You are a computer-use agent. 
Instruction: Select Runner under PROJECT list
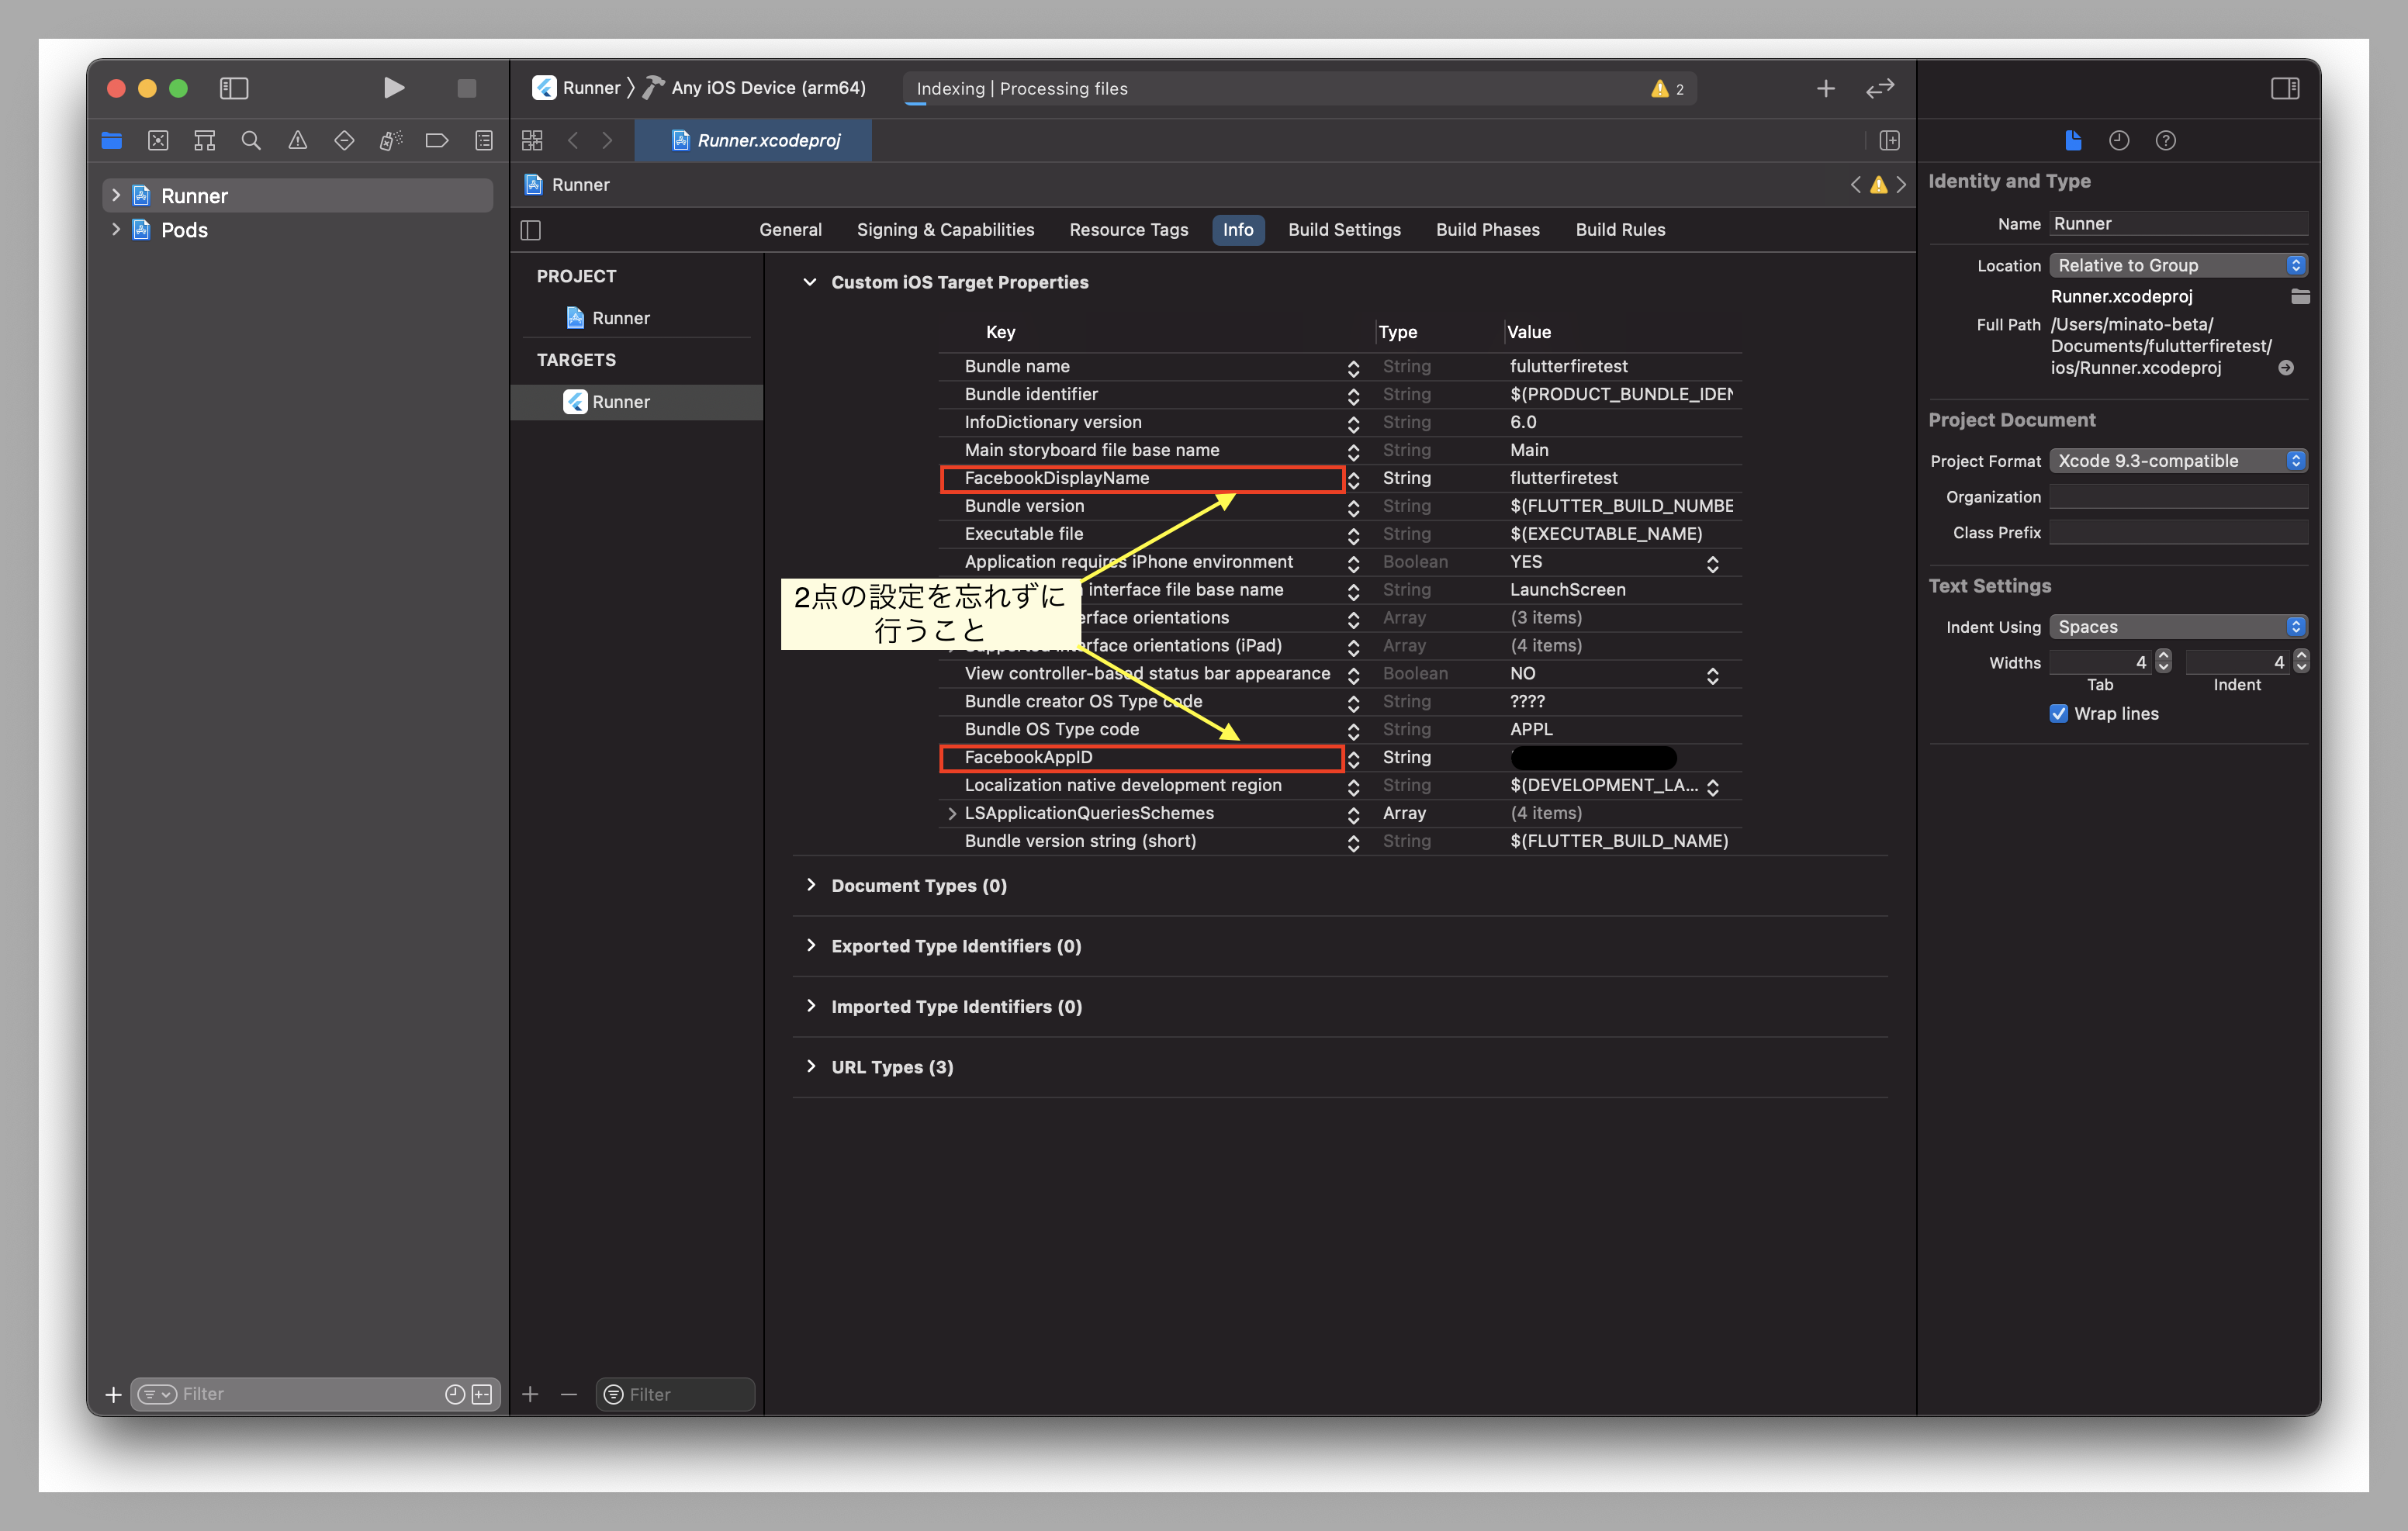click(x=620, y=318)
